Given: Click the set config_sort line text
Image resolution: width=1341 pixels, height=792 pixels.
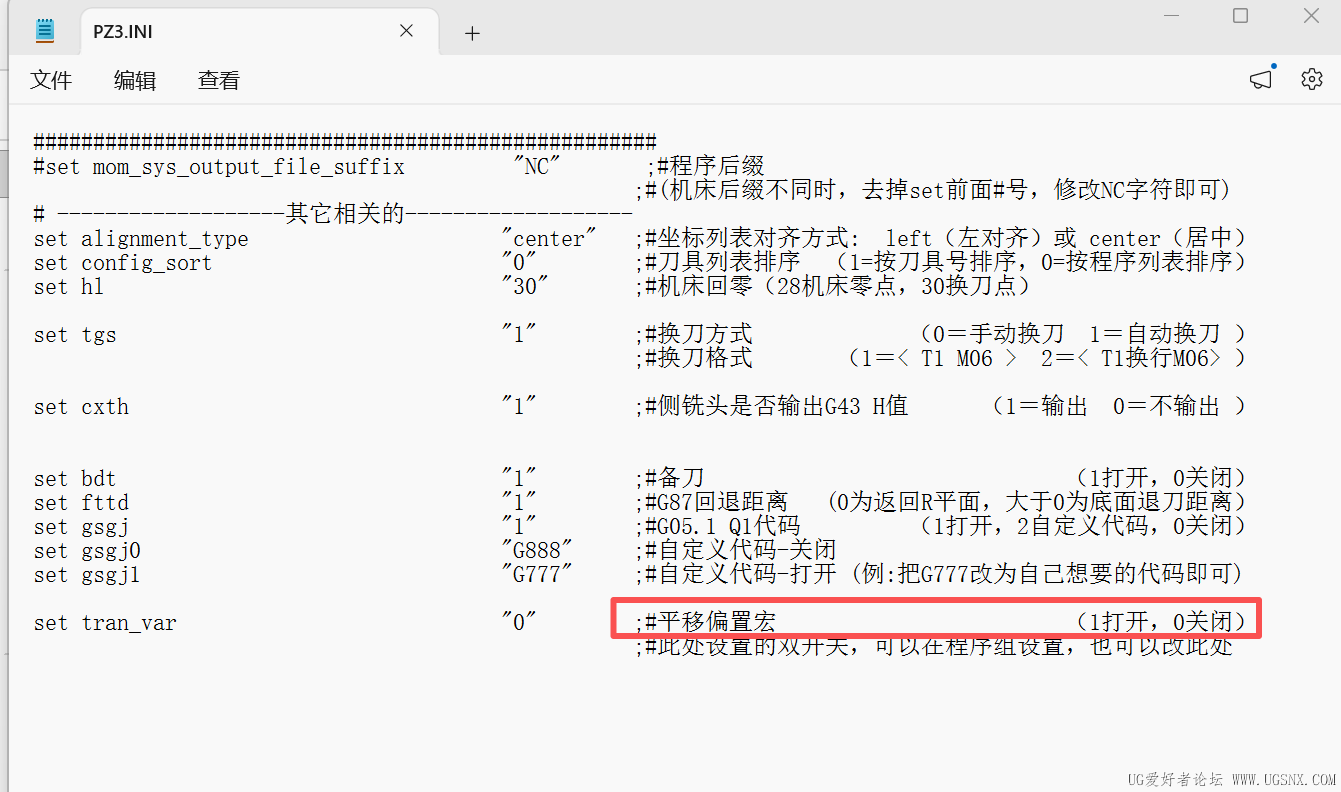Looking at the screenshot, I should (x=123, y=263).
